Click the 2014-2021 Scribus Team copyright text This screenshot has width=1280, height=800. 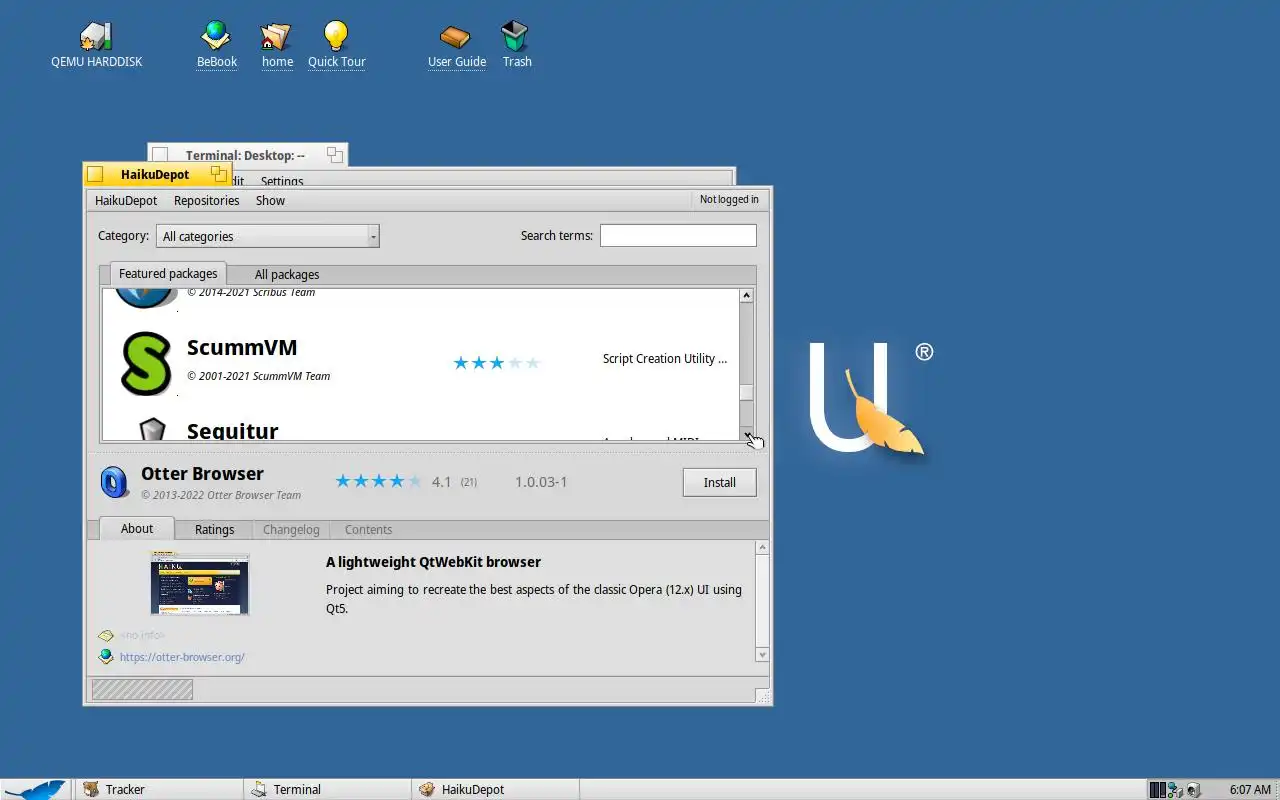coord(251,293)
